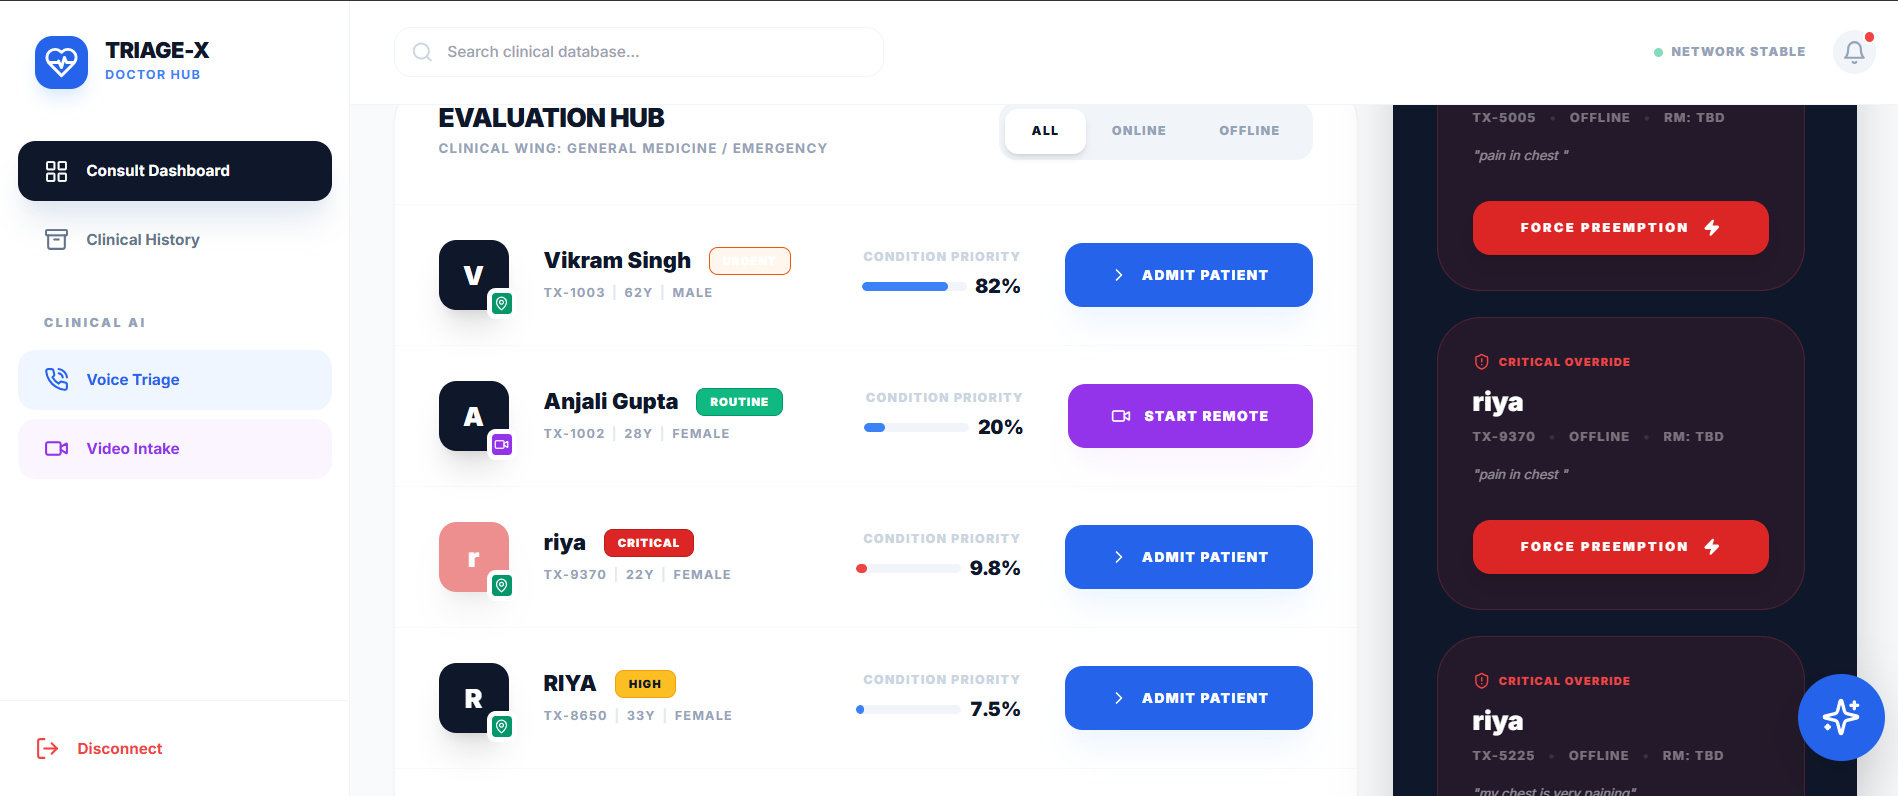
Task: Click the Video Intake camera icon
Action: pos(57,448)
